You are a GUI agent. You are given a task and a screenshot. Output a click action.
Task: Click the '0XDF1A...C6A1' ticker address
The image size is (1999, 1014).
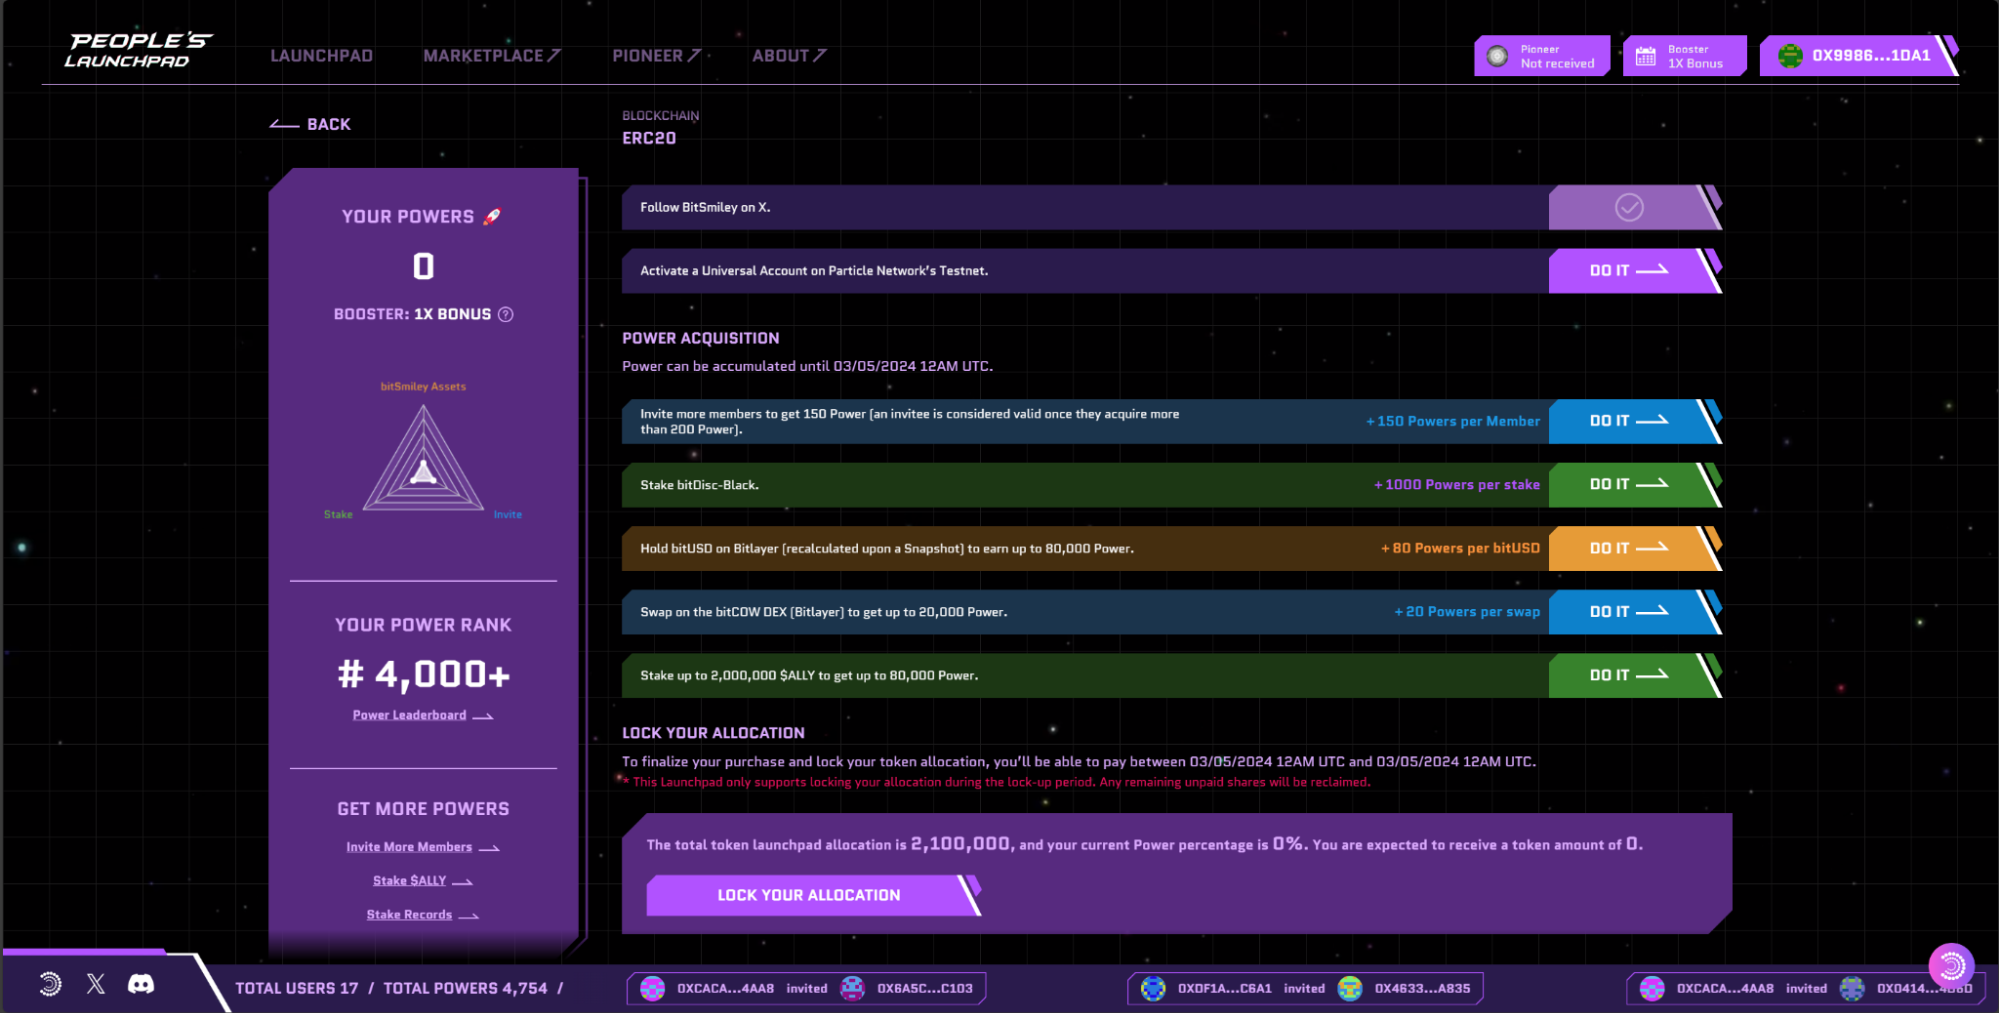point(1225,989)
